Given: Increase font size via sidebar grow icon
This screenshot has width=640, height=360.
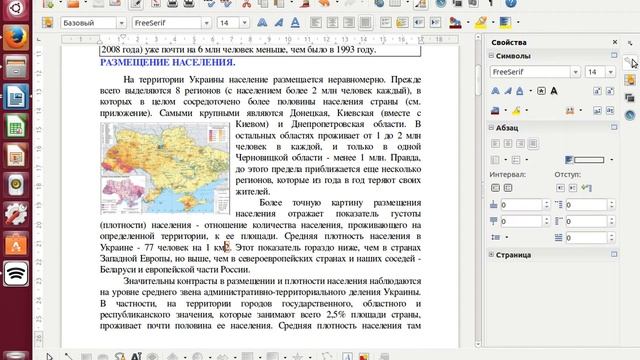Looking at the screenshot, I should click(597, 91).
